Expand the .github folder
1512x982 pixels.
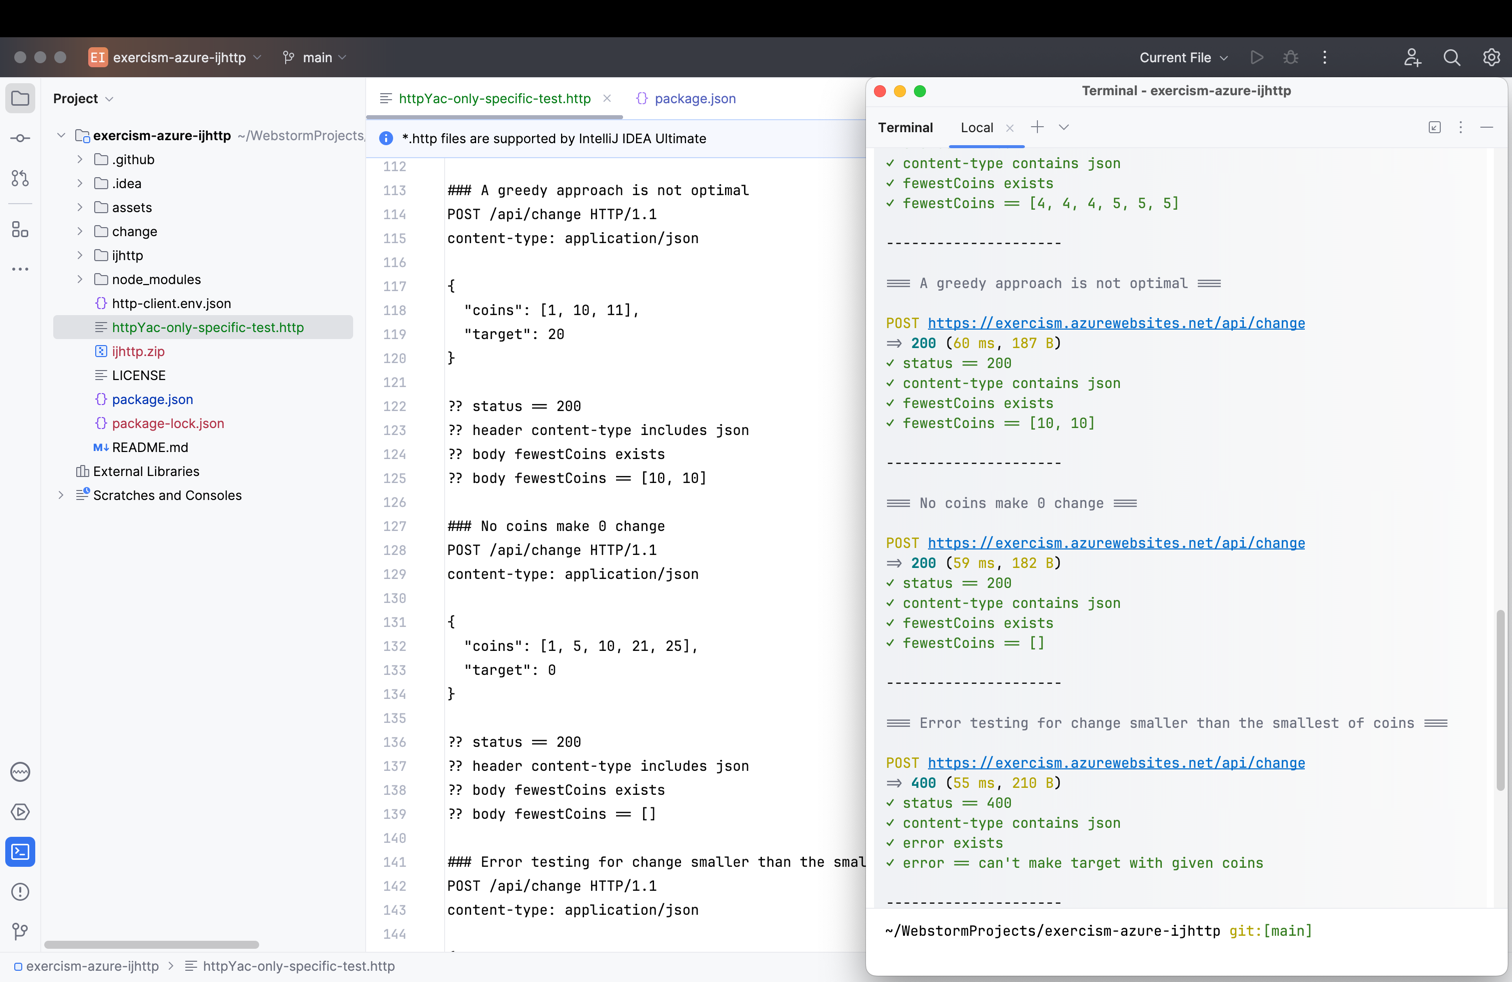80,159
